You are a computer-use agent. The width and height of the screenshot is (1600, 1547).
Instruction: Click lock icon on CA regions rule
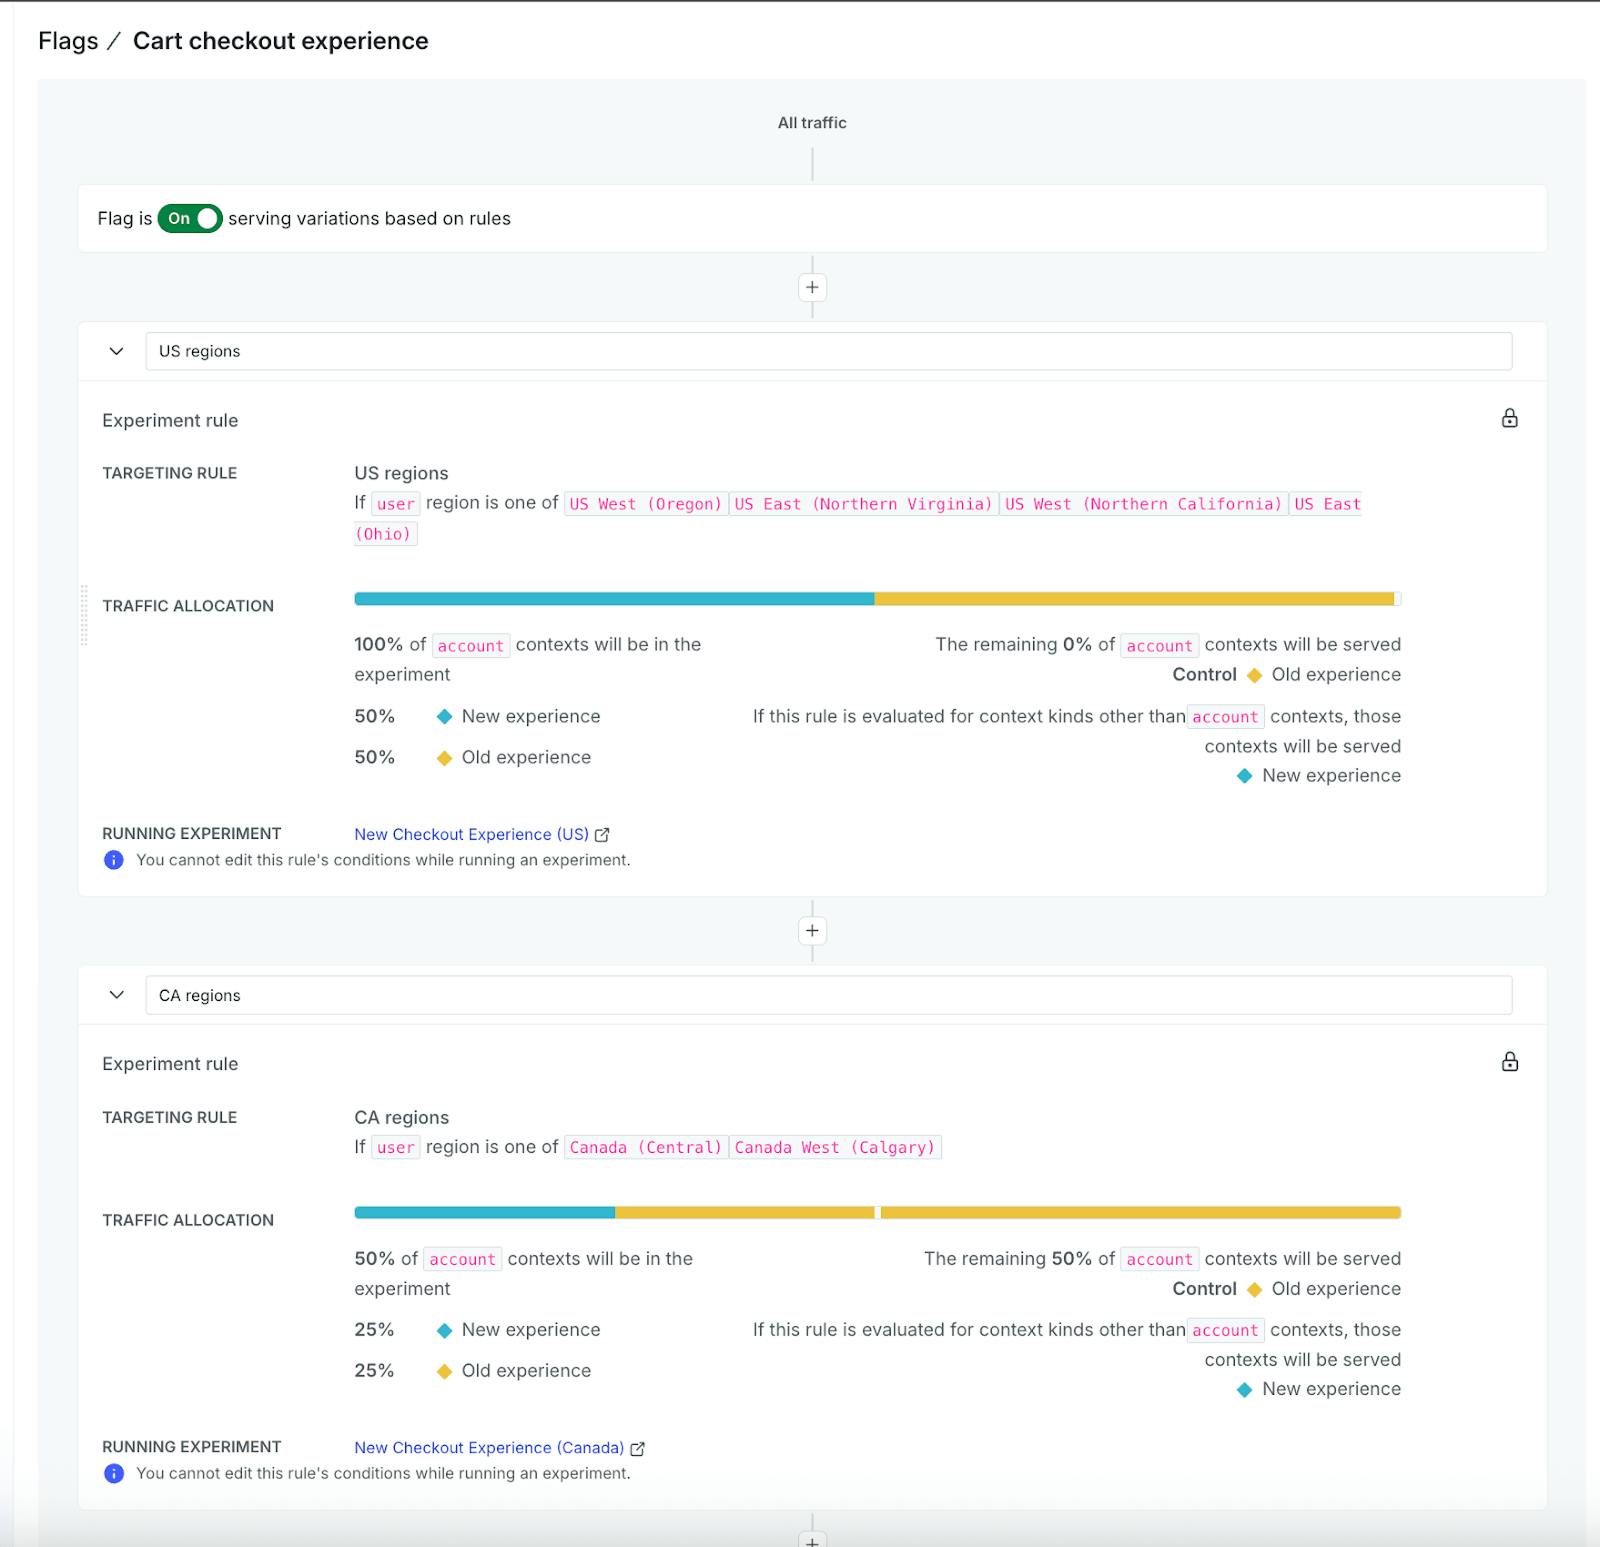(1509, 1062)
